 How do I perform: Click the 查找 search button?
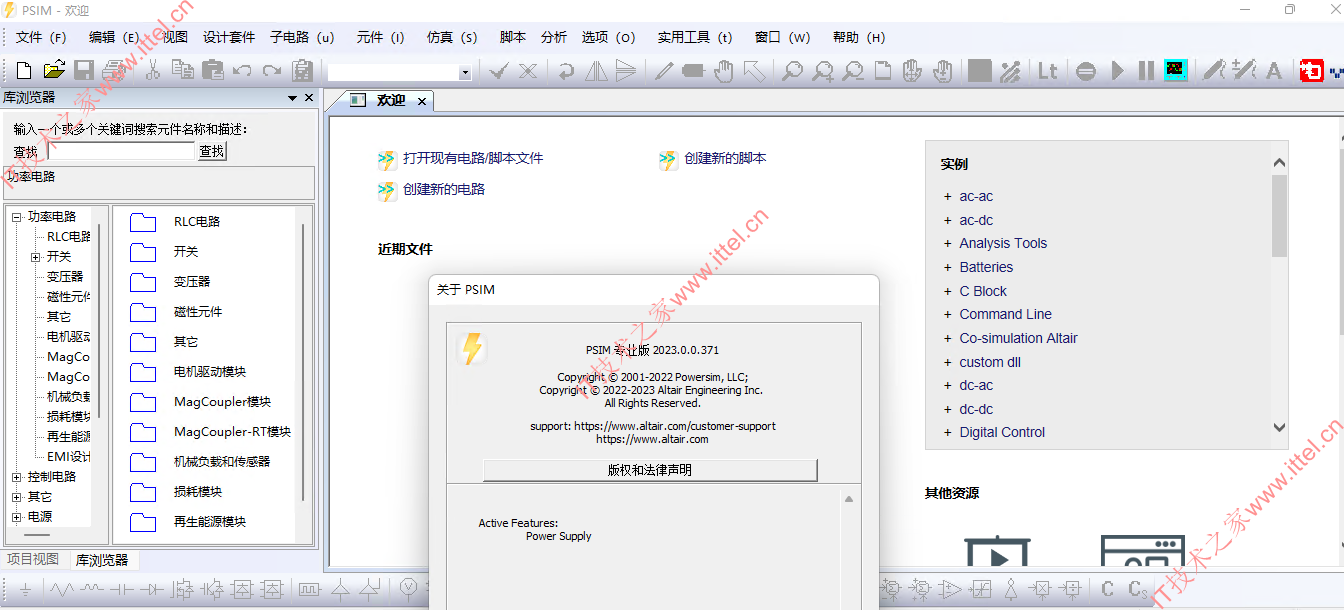click(x=212, y=151)
